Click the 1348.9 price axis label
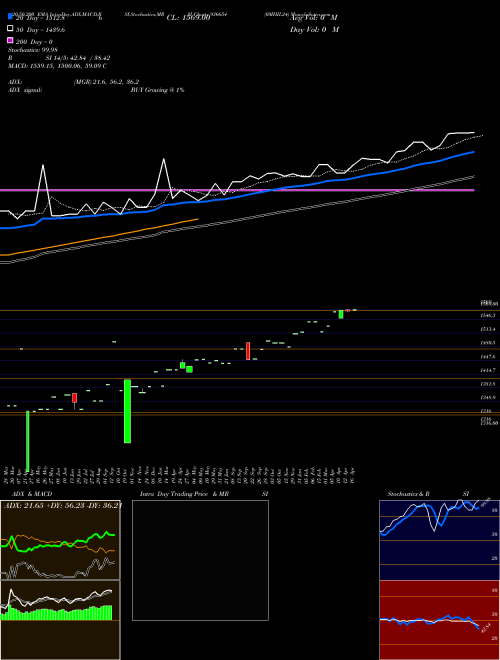 [488, 397]
